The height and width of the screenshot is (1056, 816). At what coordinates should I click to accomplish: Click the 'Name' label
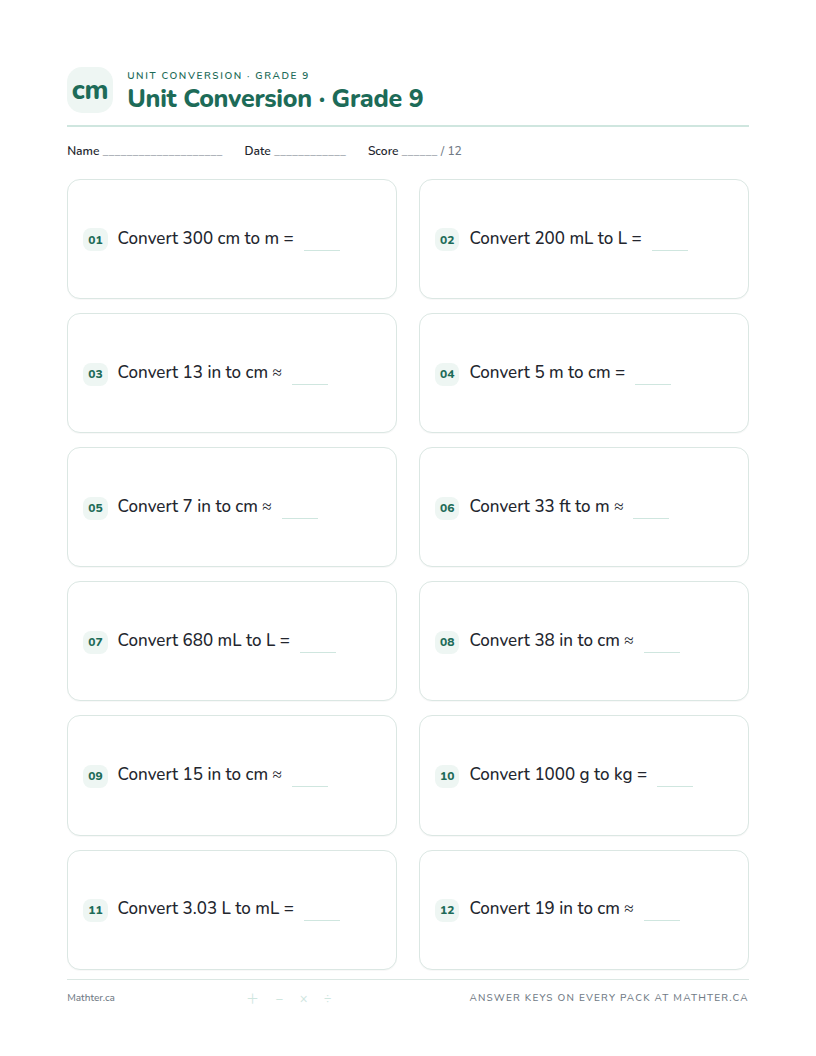click(83, 151)
